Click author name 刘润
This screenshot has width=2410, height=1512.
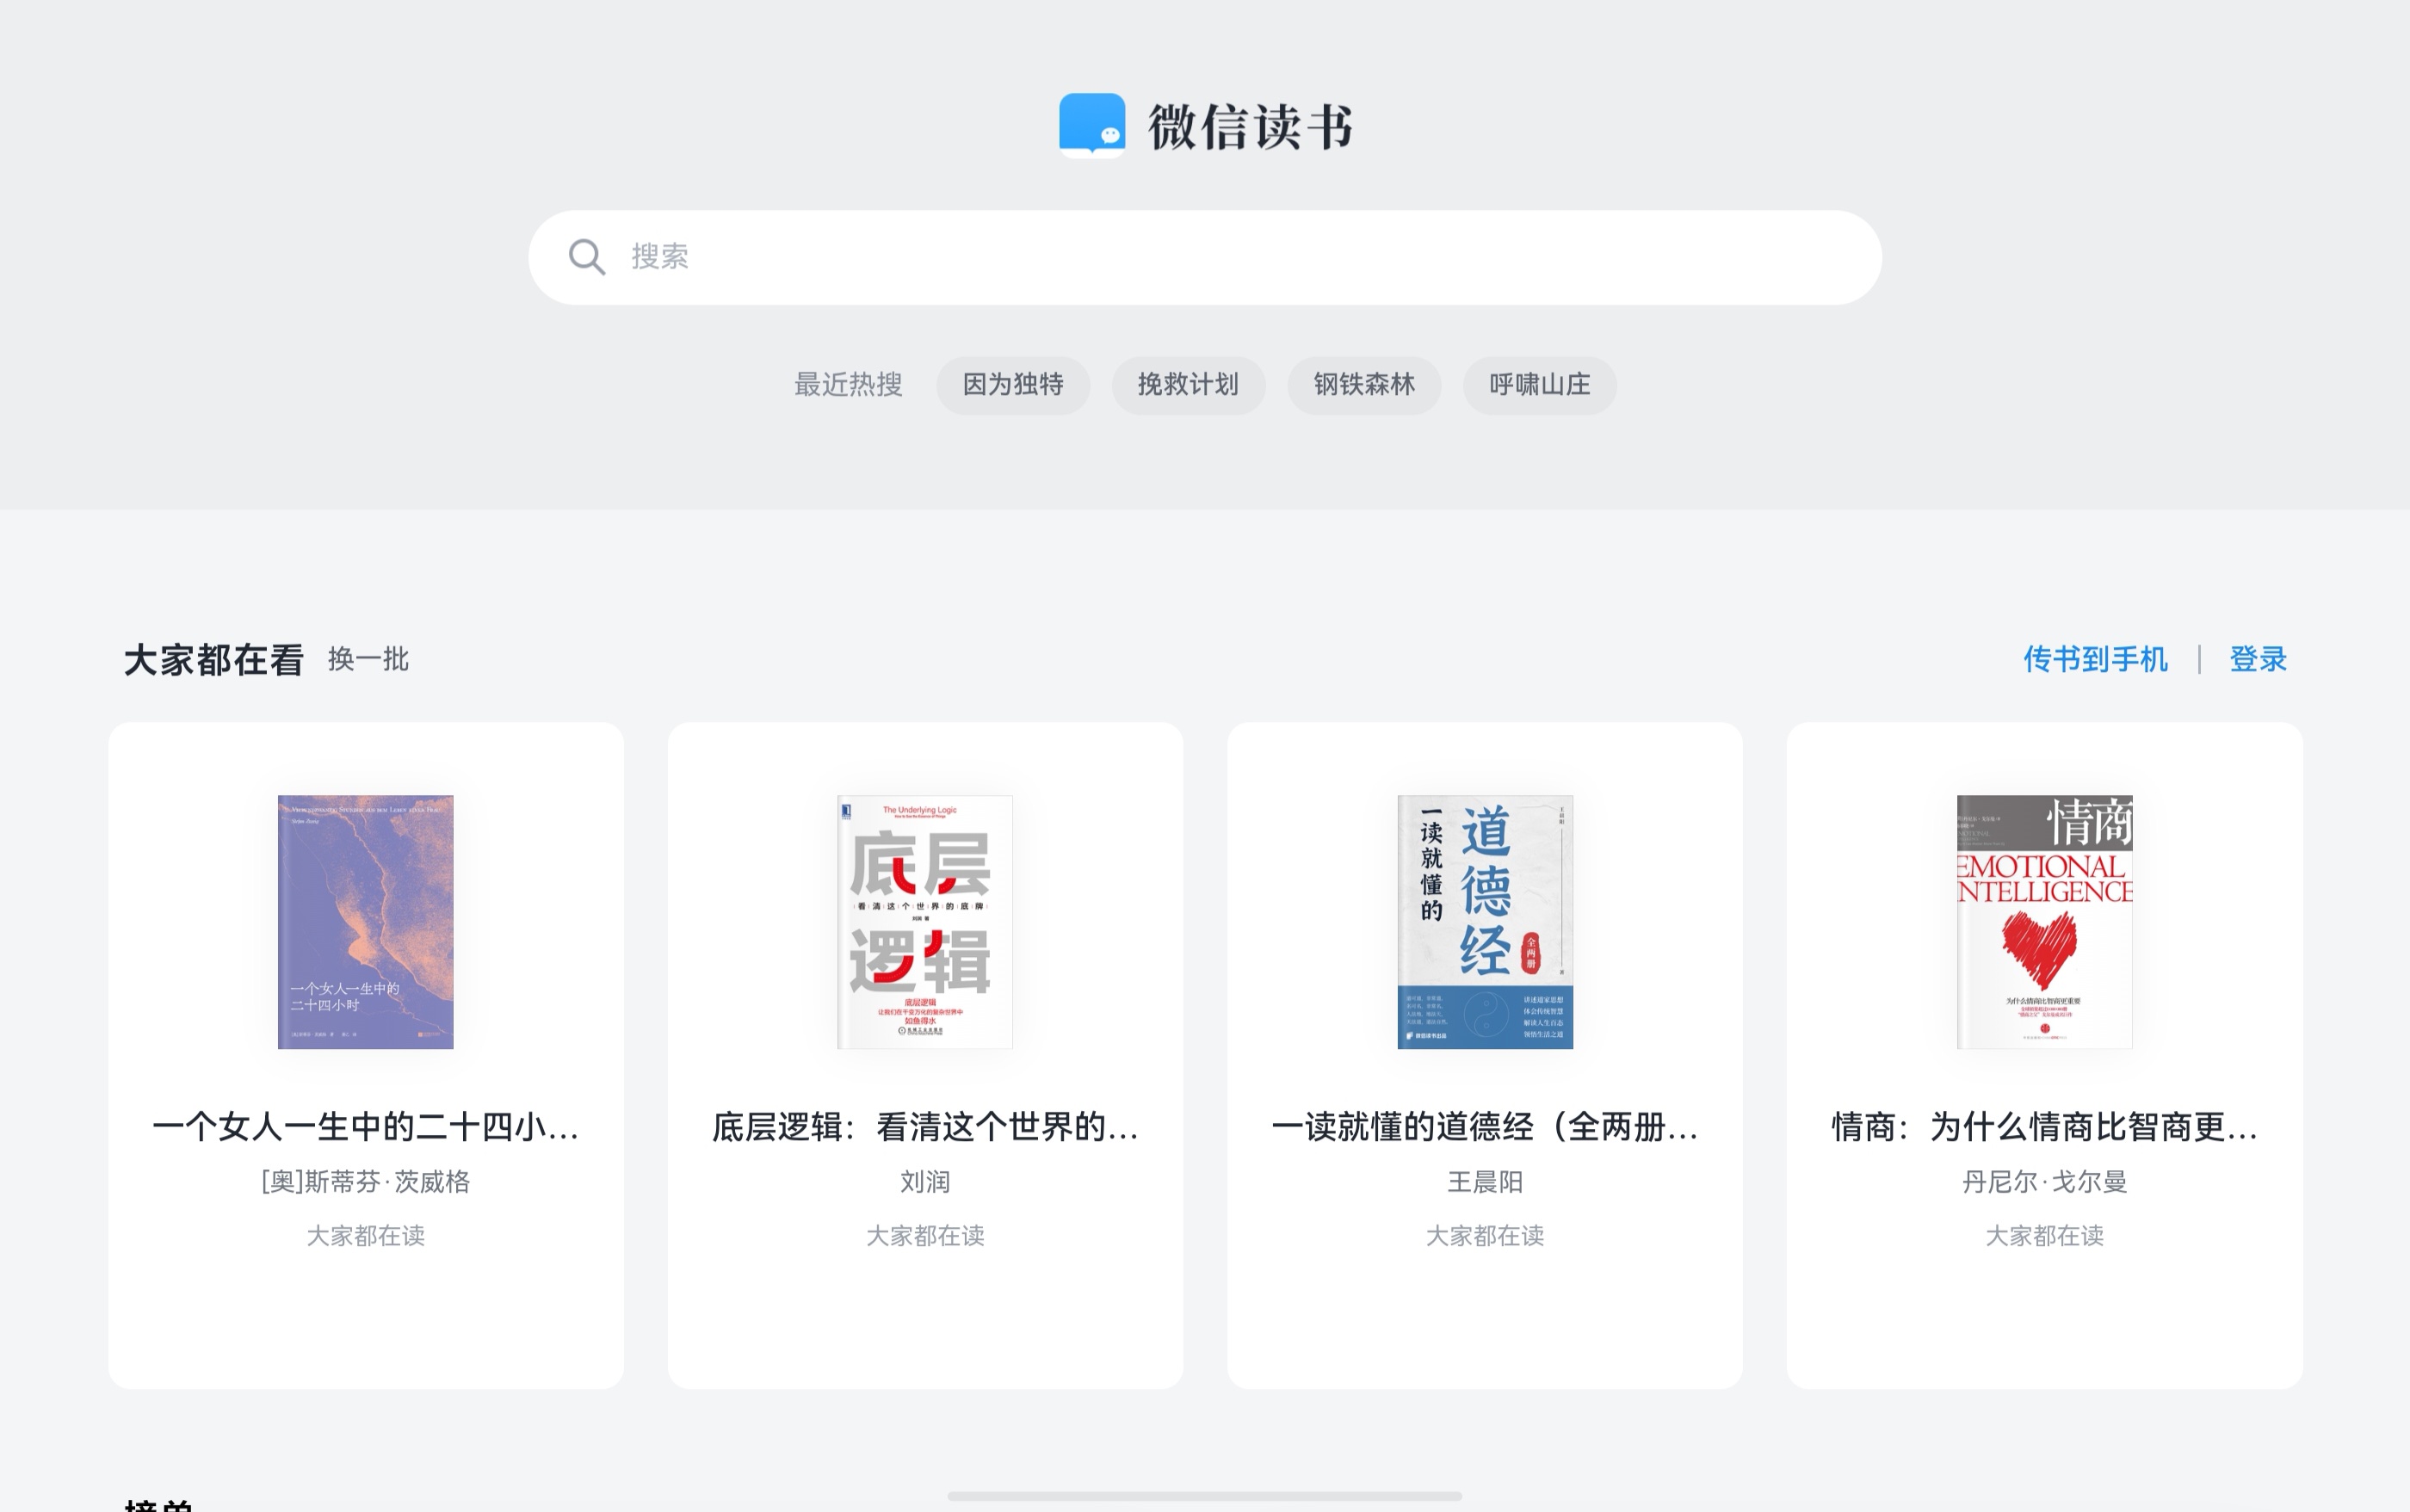(x=925, y=1182)
